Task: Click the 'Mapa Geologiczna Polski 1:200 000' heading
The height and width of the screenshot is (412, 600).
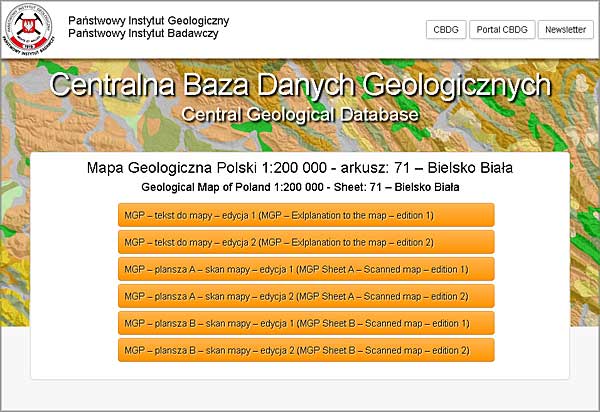Action: [x=300, y=168]
